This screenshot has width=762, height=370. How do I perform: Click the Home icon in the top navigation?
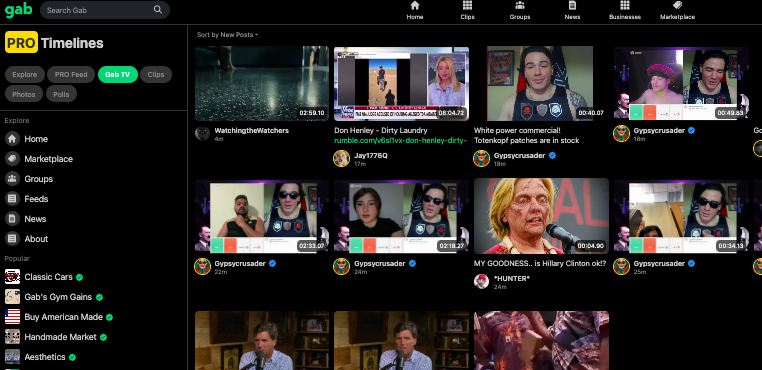tap(415, 5)
